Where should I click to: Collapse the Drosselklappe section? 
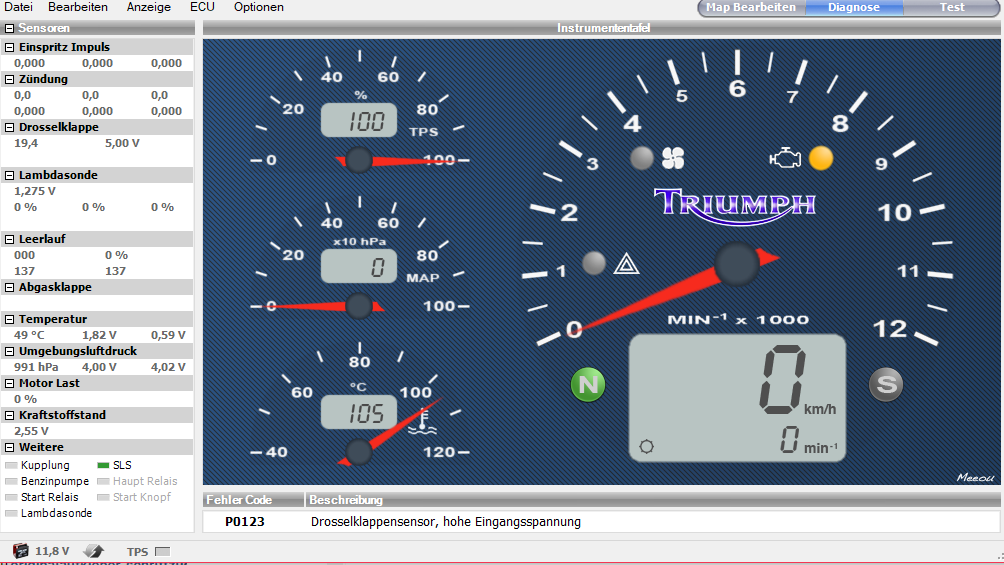[x=10, y=127]
